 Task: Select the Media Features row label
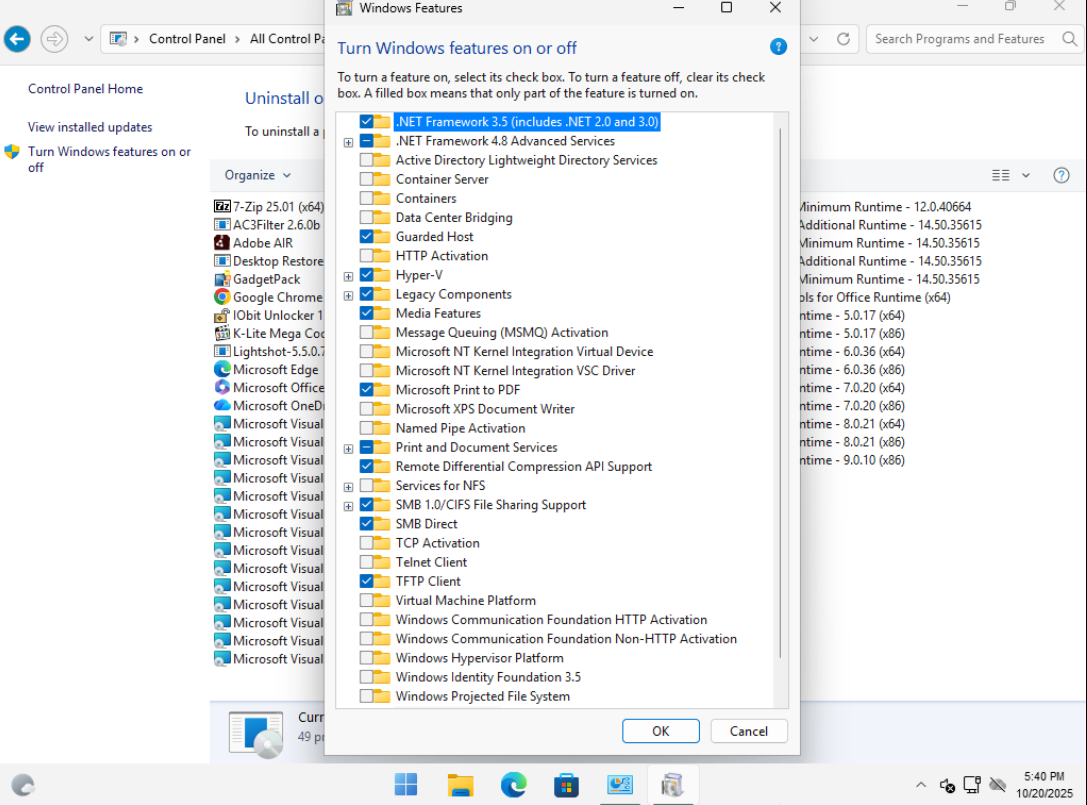438,313
